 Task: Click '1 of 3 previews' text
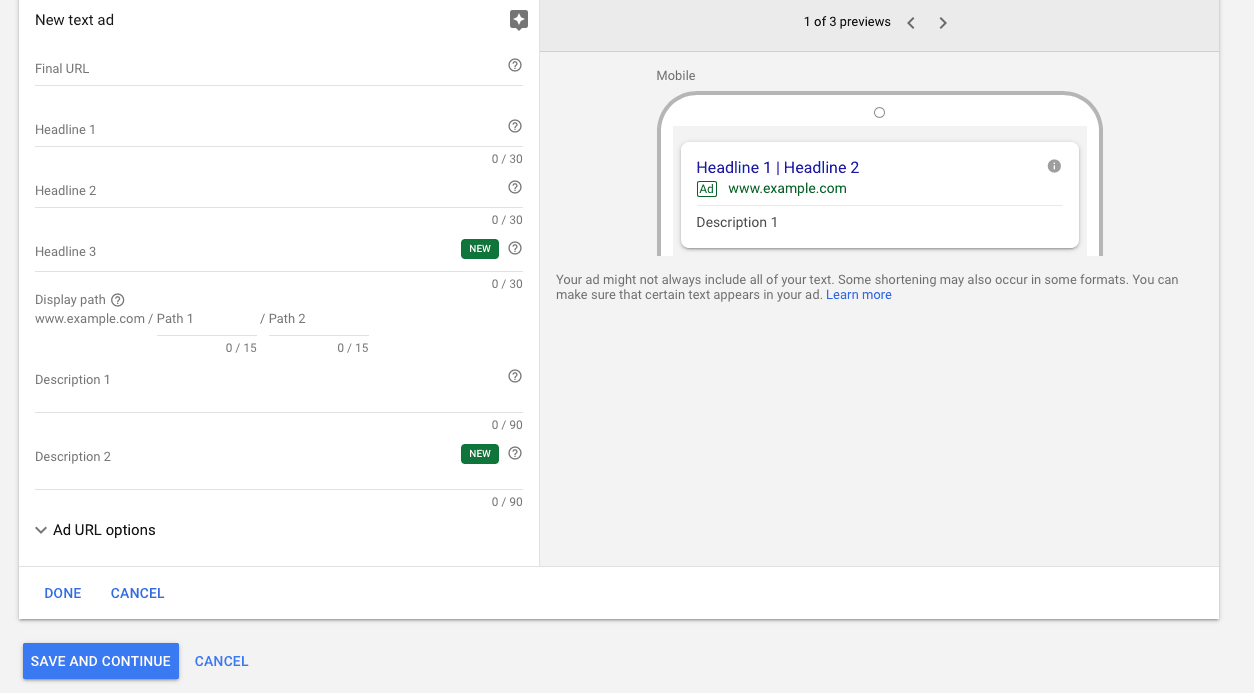847,22
